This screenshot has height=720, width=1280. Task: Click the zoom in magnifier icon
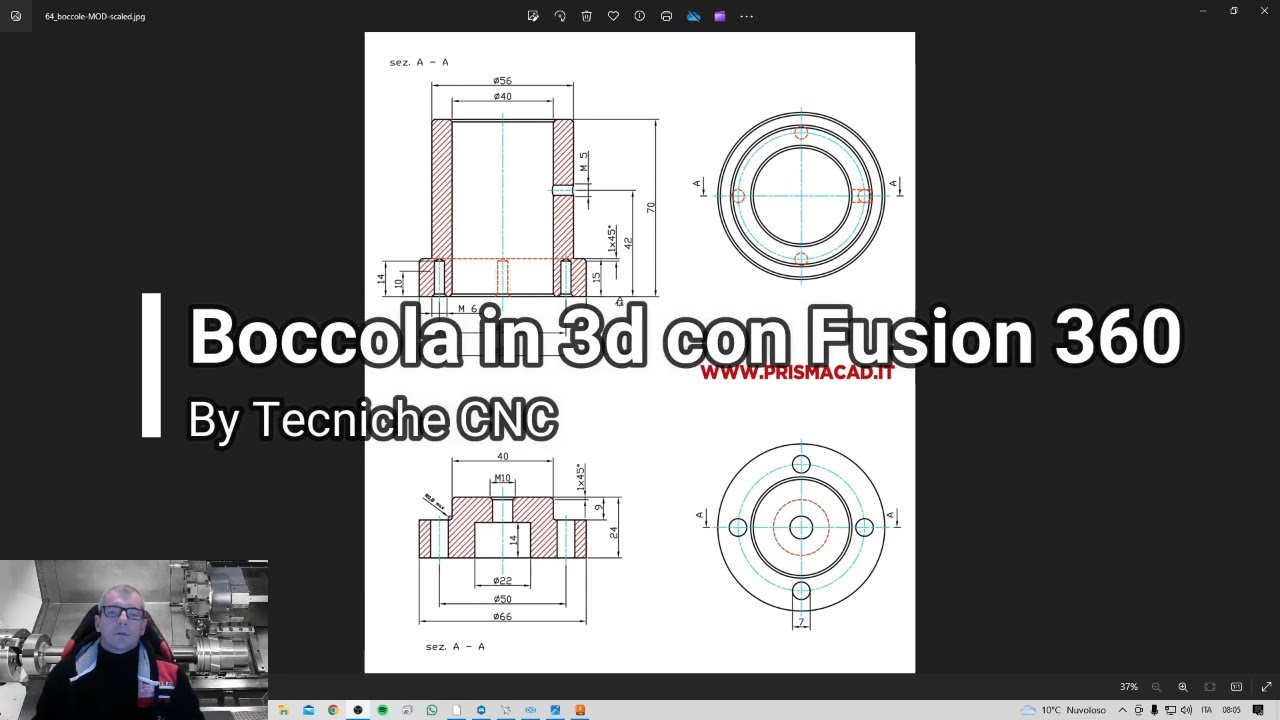1183,687
